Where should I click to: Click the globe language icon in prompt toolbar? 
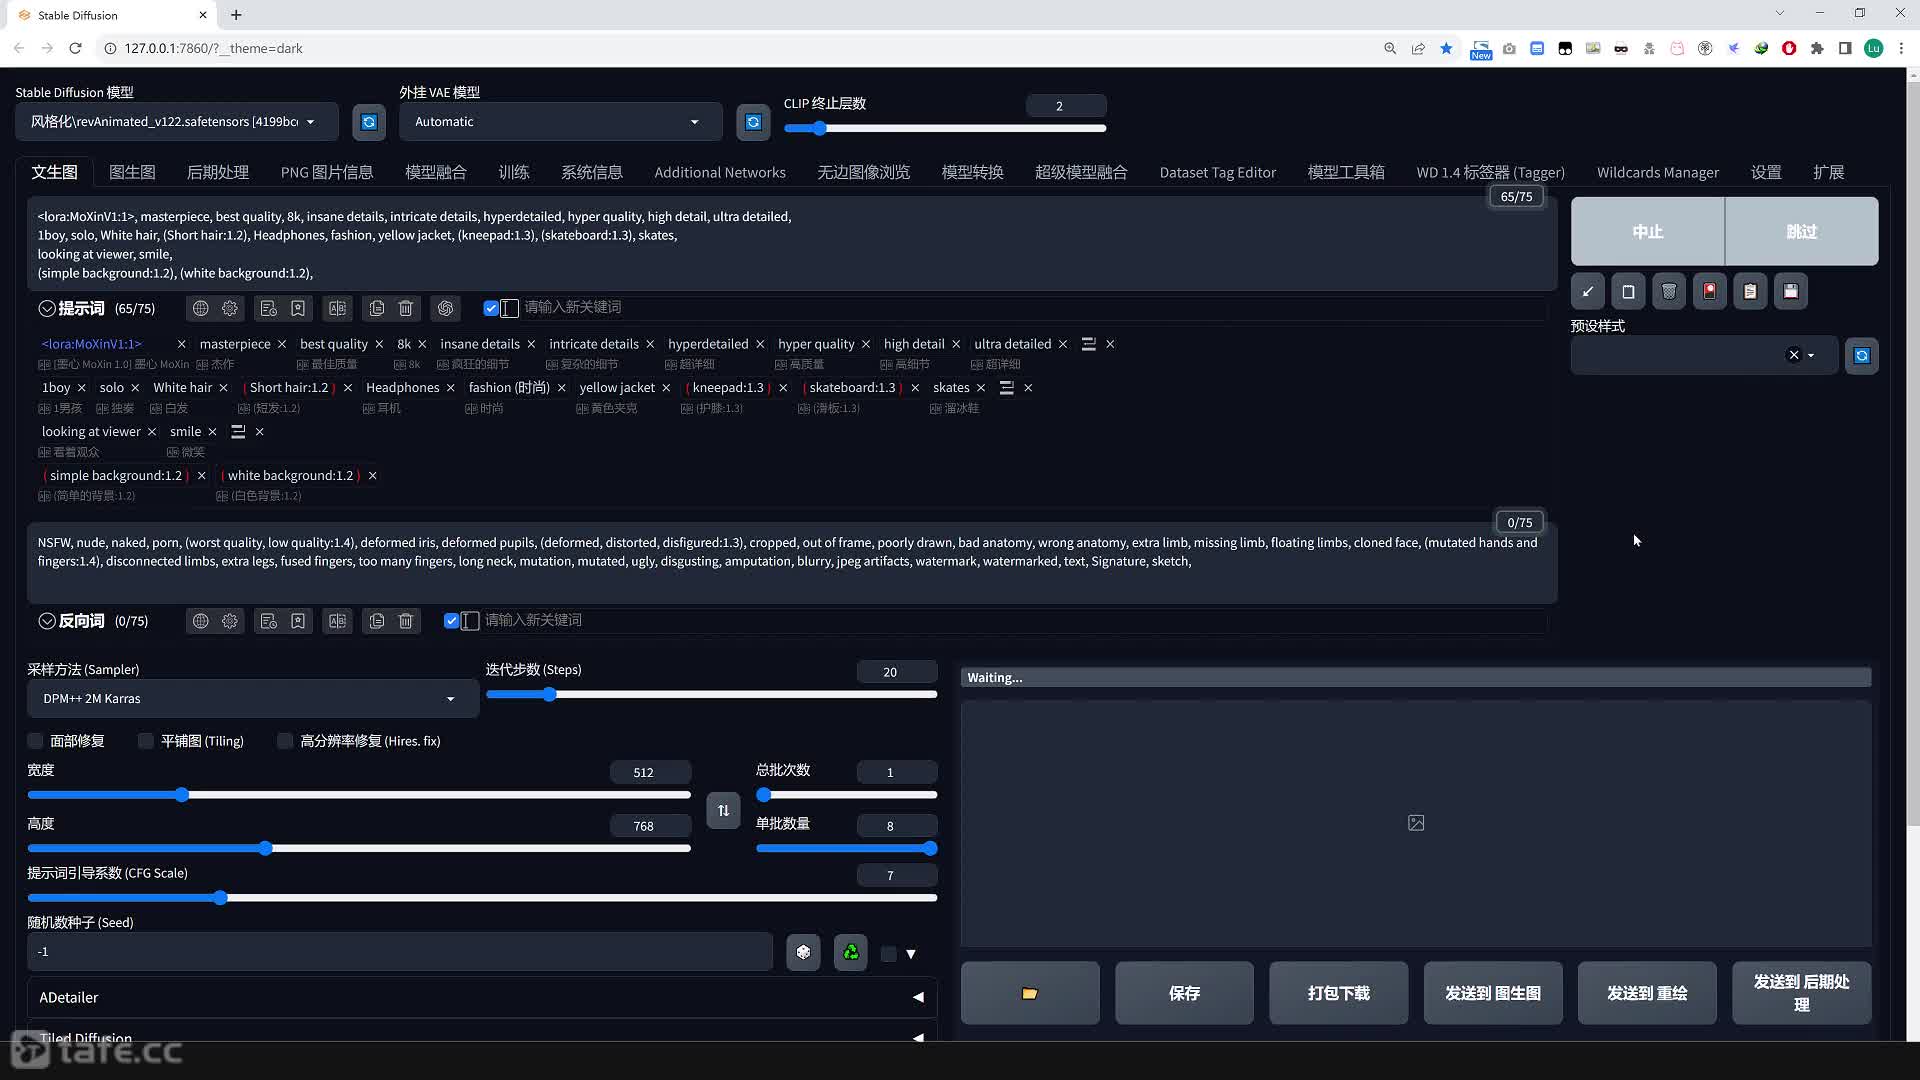coord(200,308)
